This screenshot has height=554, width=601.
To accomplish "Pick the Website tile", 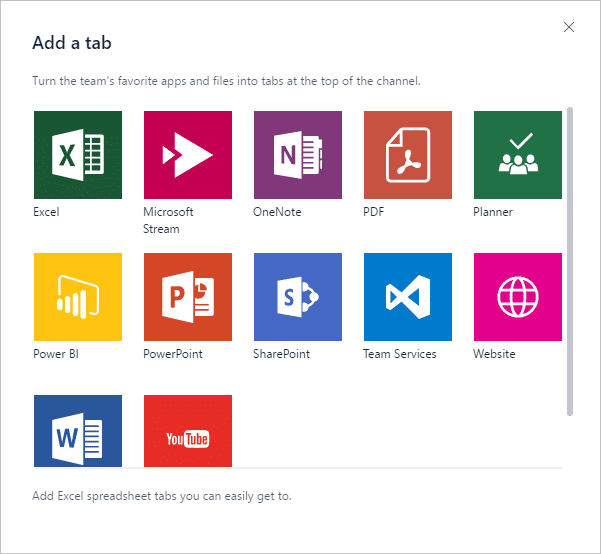I will click(518, 297).
